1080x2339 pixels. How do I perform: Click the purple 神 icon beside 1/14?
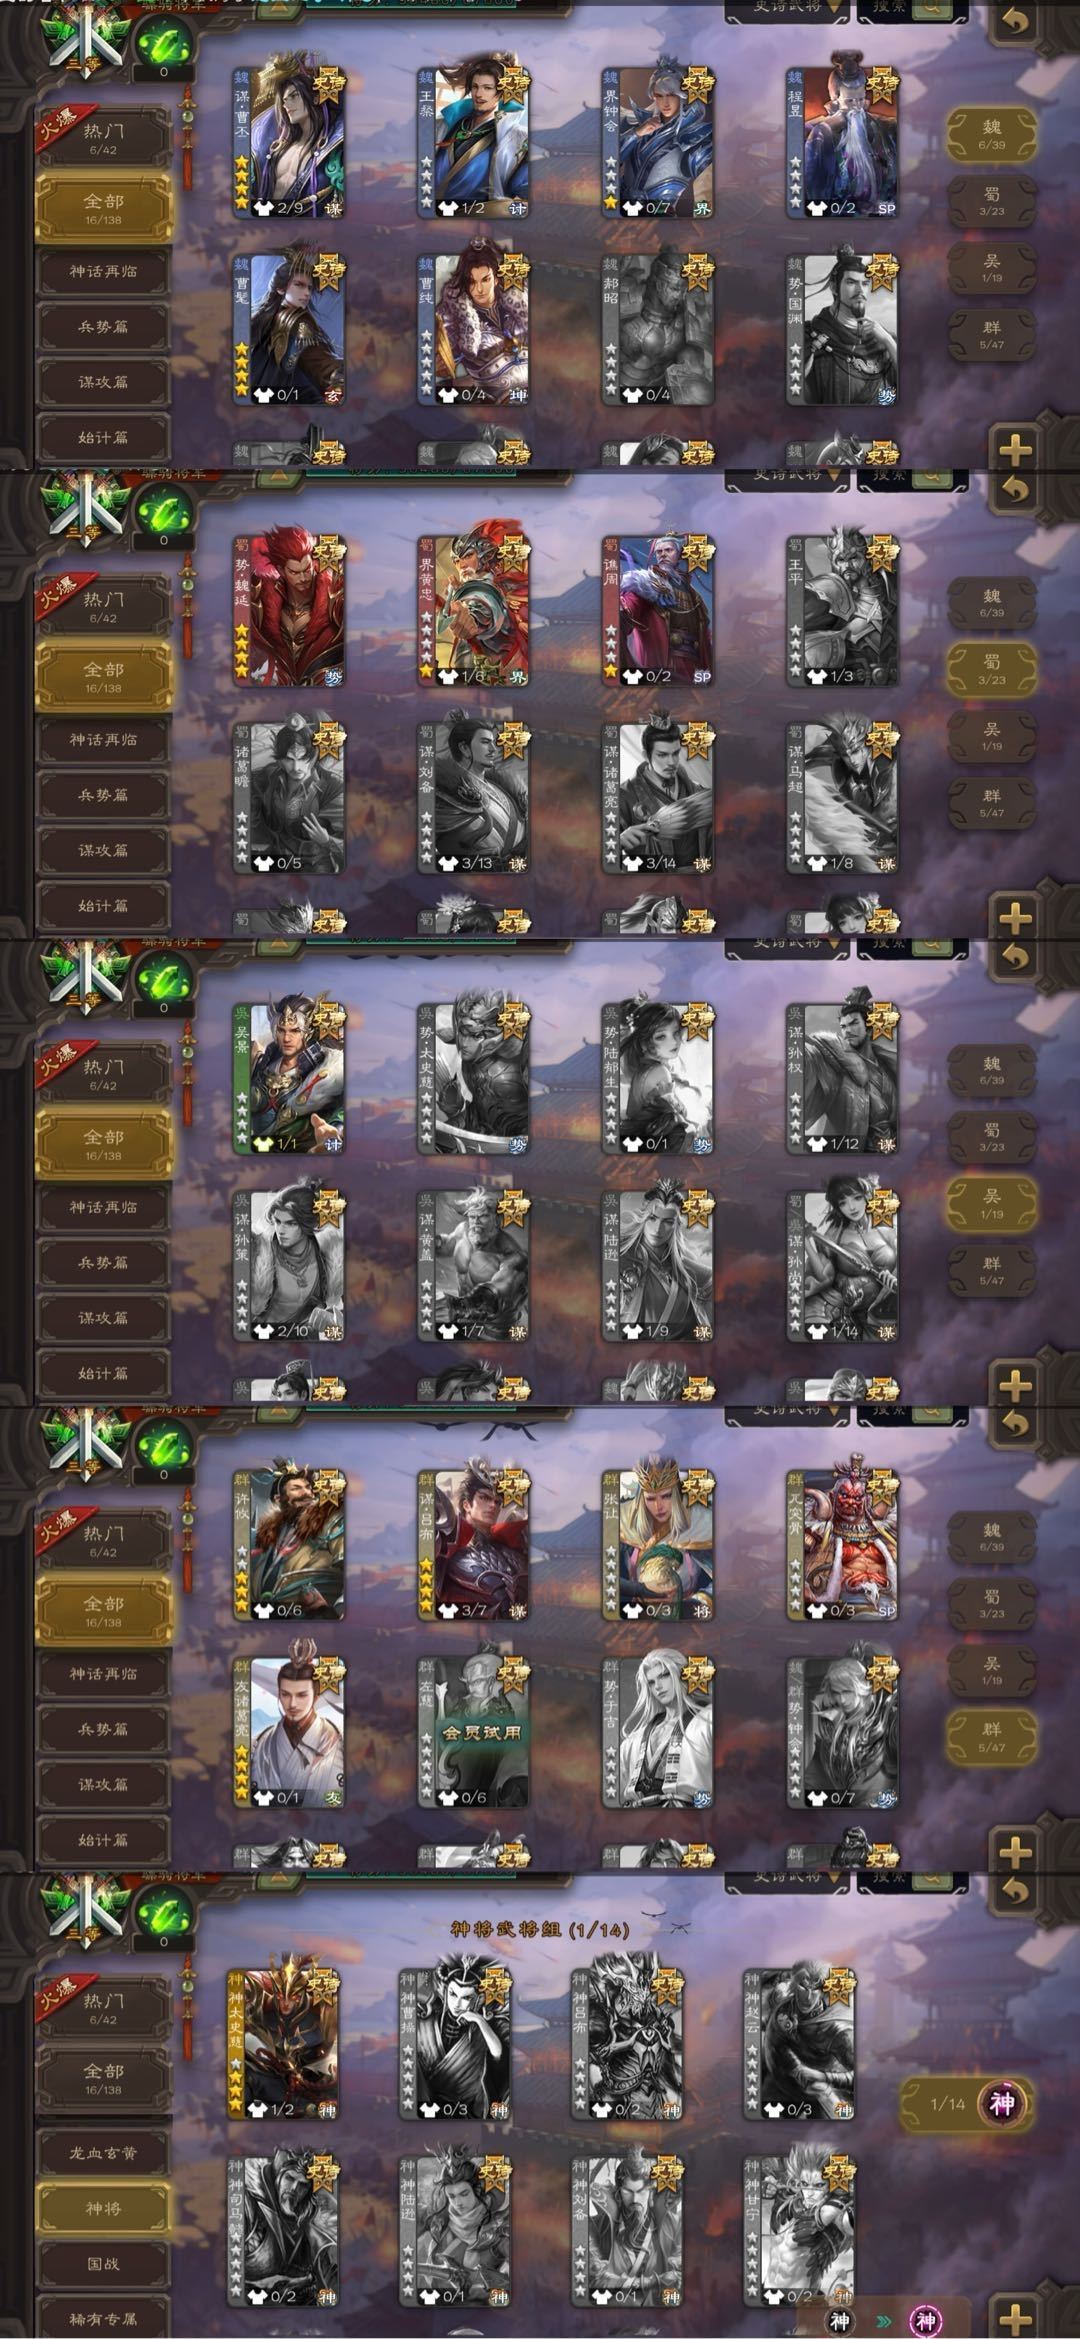(x=1001, y=2102)
